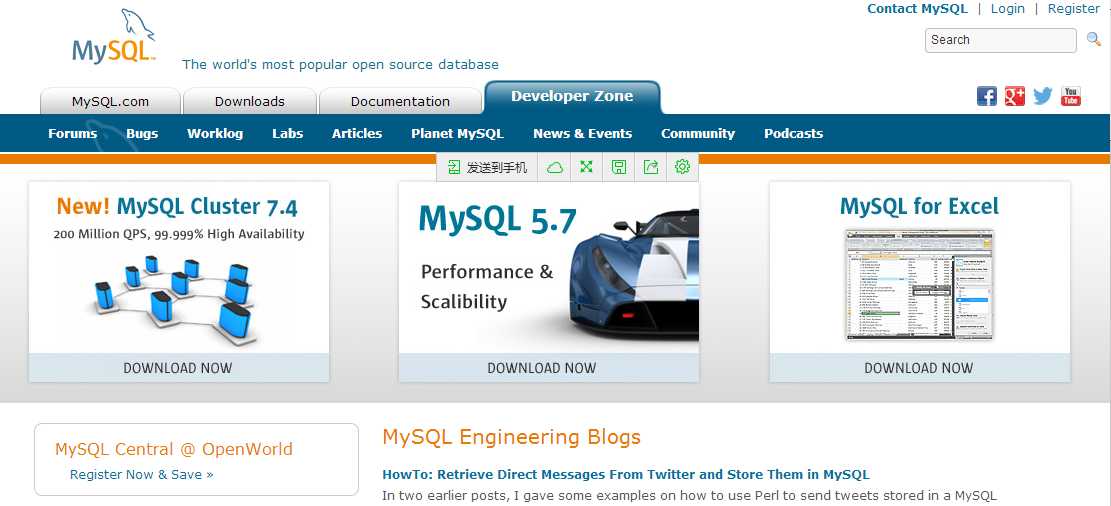
Task: Click the Register link
Action: [x=1073, y=9]
